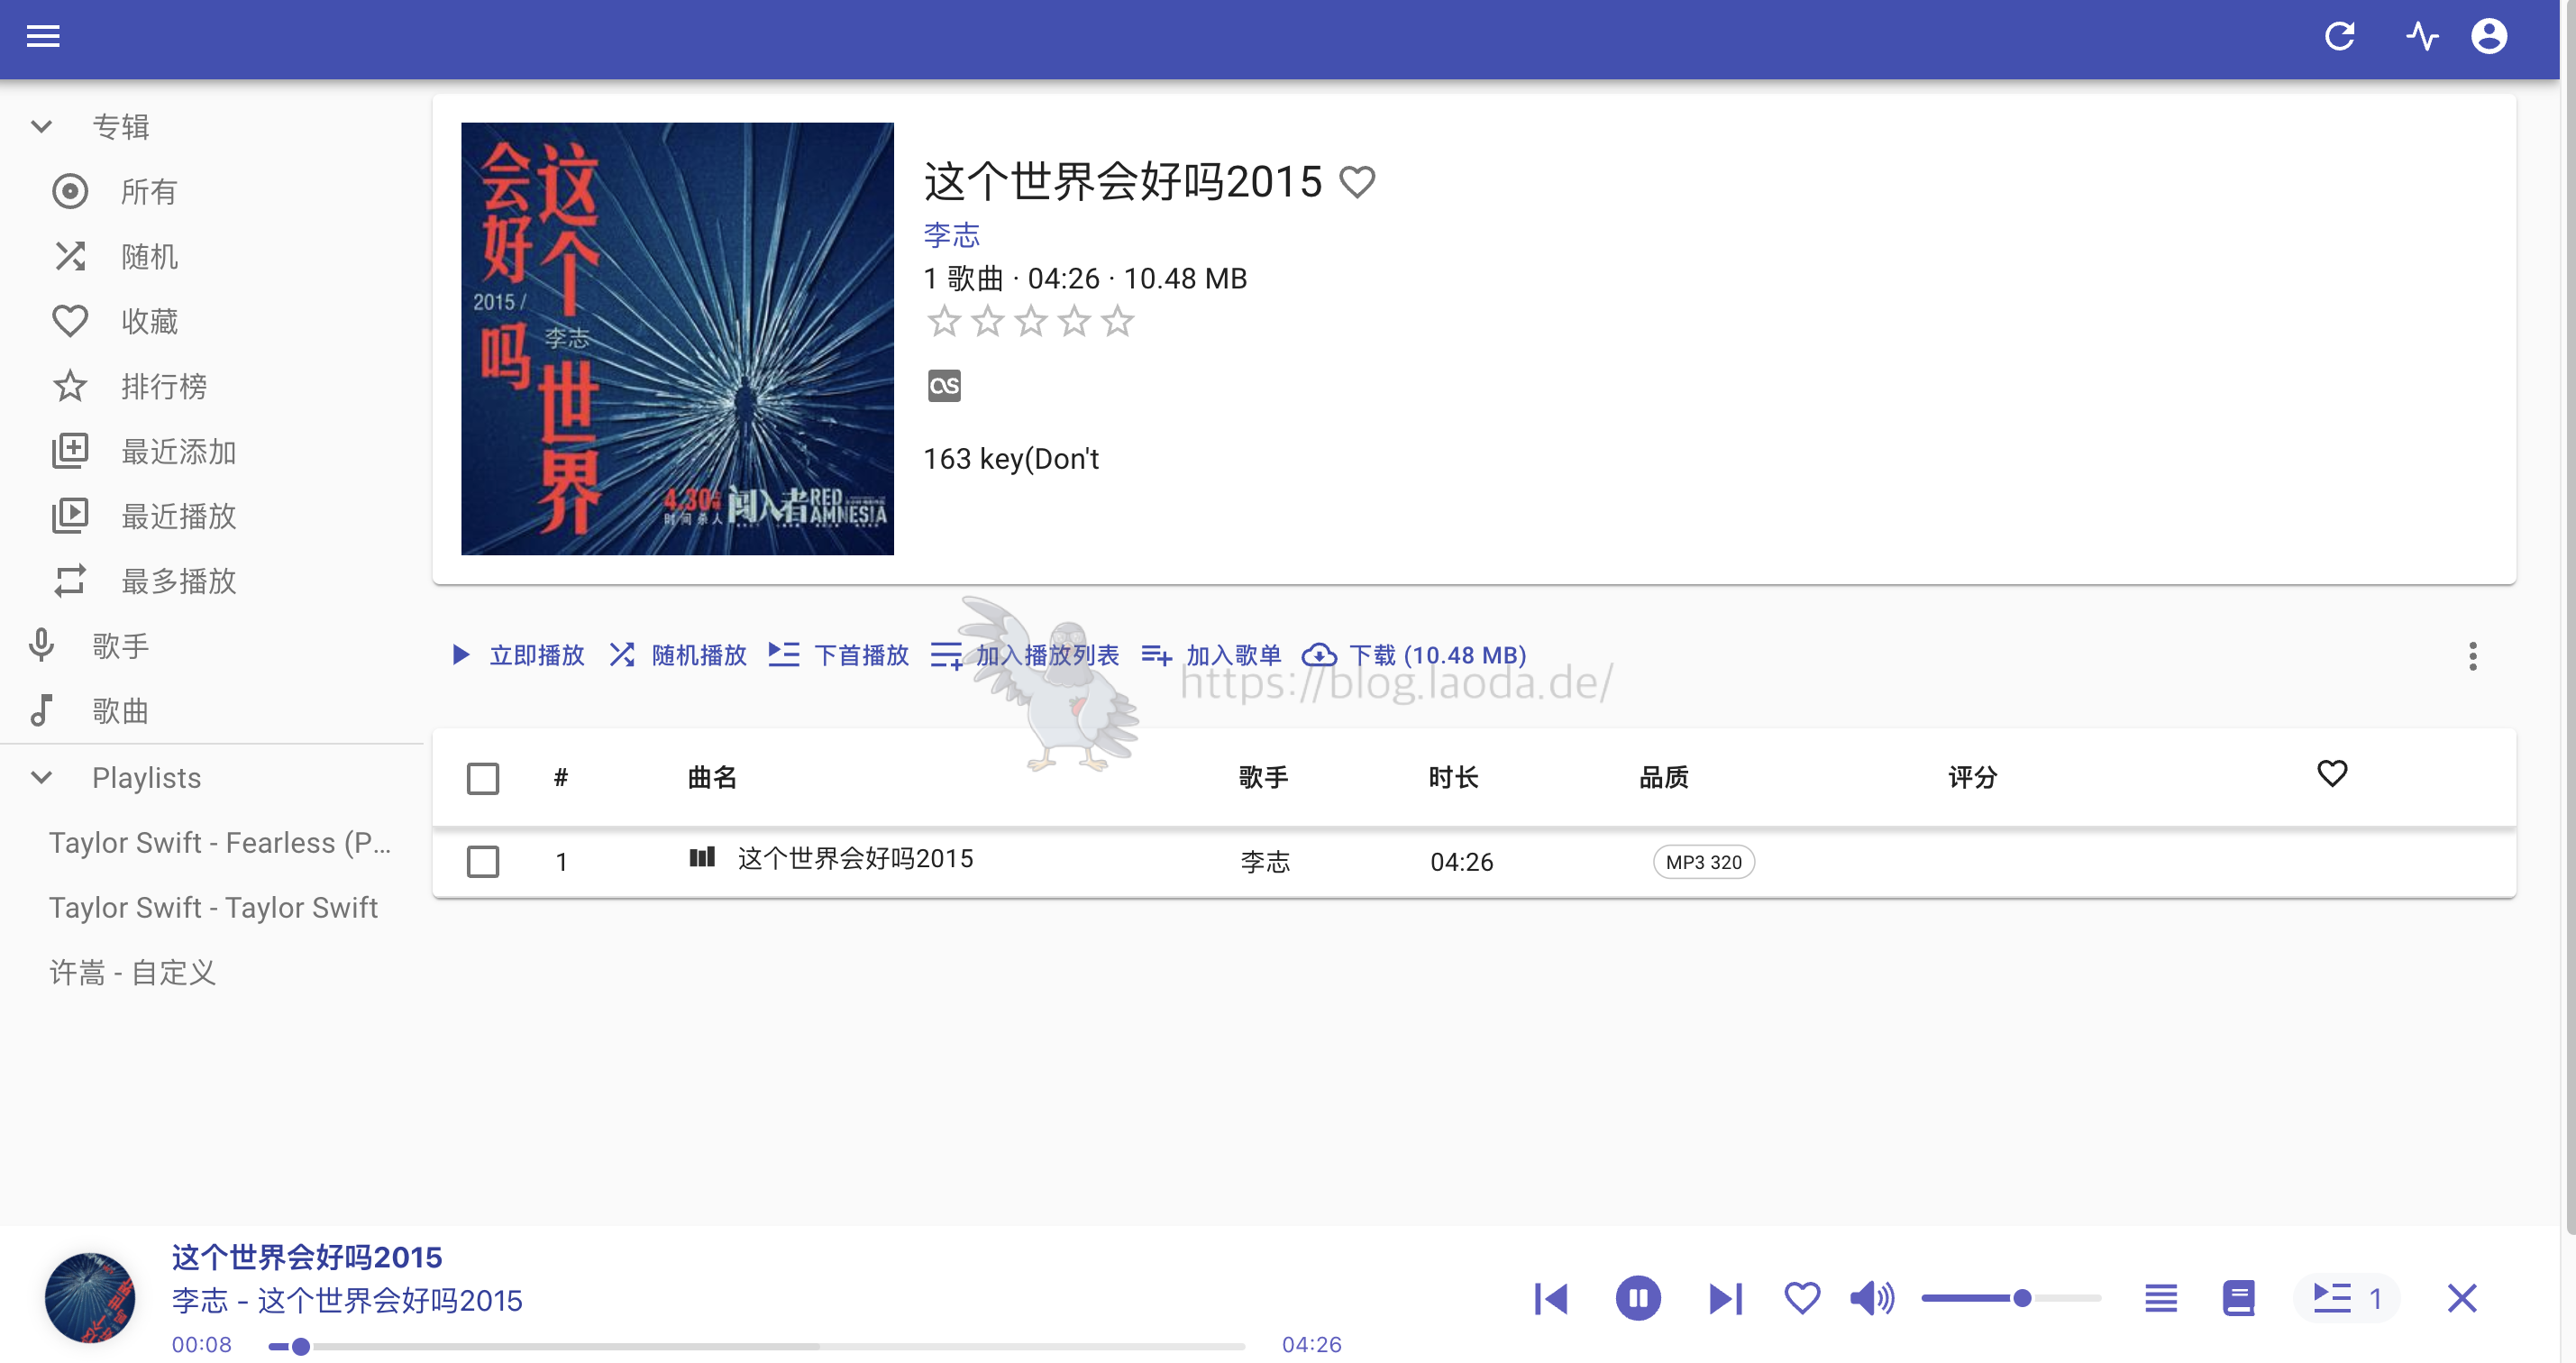
Task: Click the 立即播放 button
Action: point(518,655)
